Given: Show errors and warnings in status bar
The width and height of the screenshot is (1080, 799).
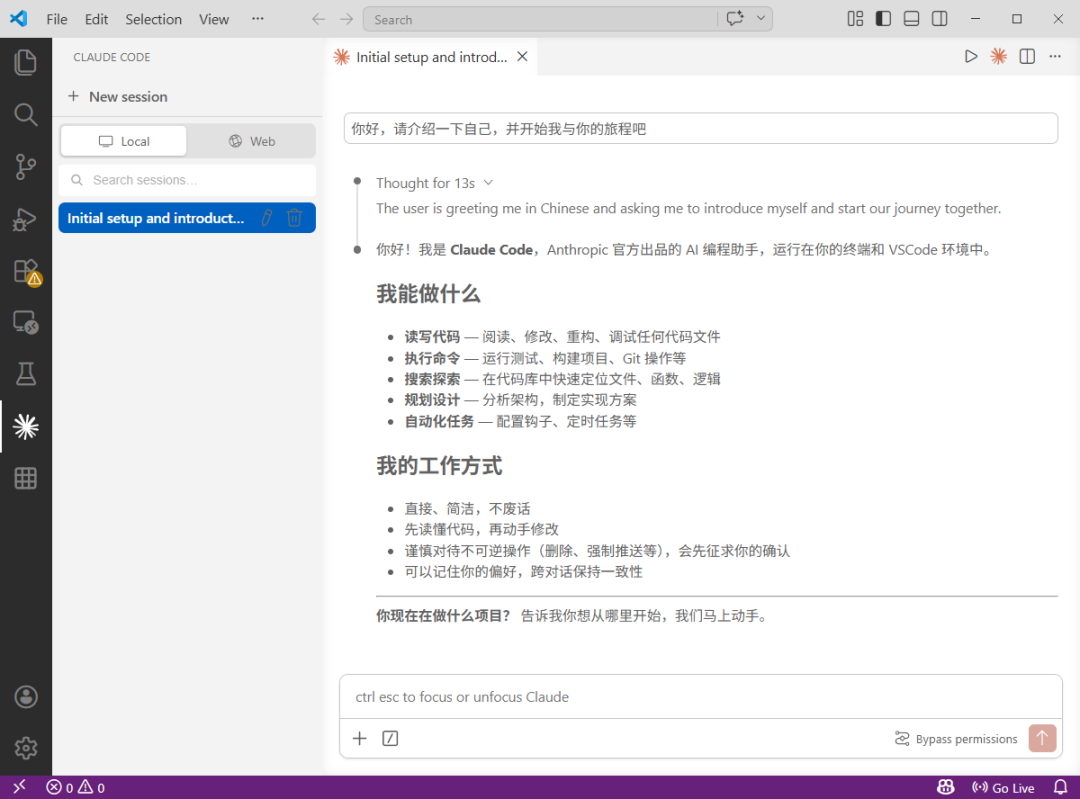Looking at the screenshot, I should click(76, 787).
